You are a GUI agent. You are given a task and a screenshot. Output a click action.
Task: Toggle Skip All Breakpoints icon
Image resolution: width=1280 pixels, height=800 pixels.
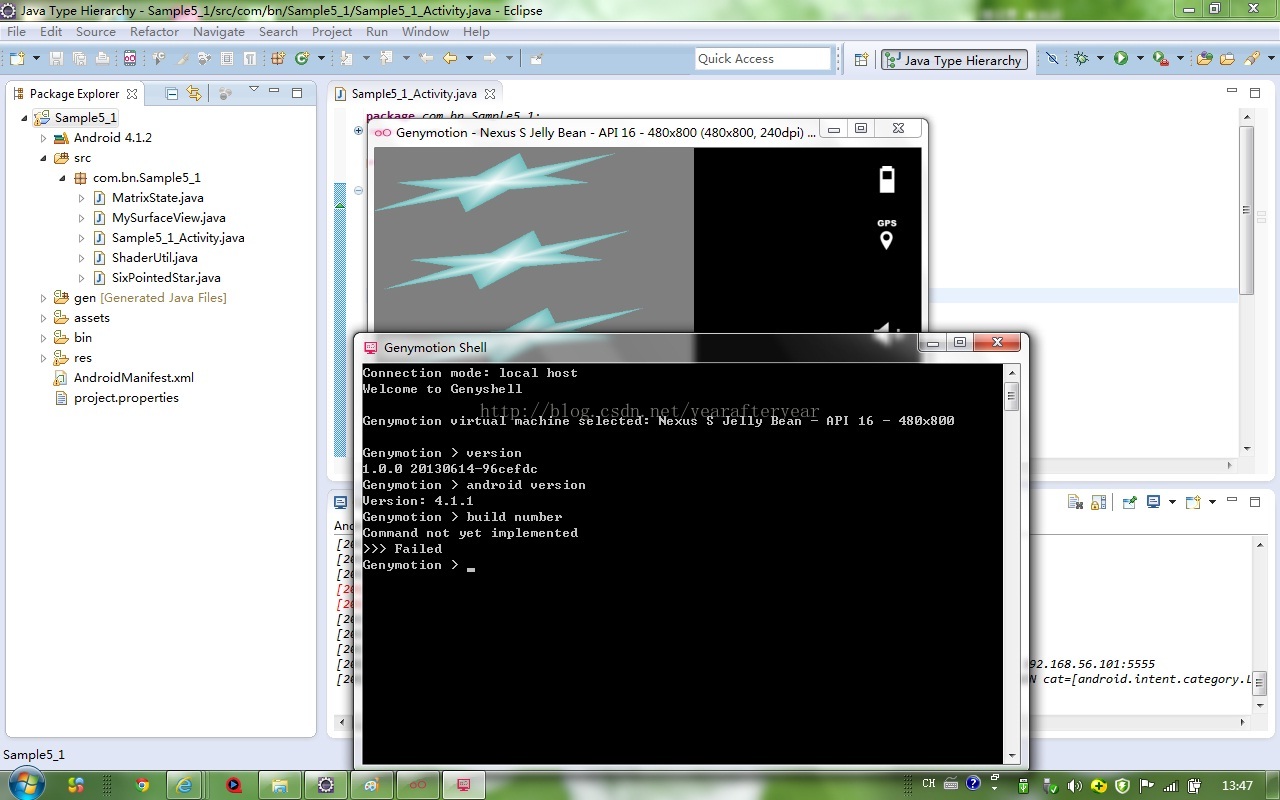click(x=1052, y=59)
